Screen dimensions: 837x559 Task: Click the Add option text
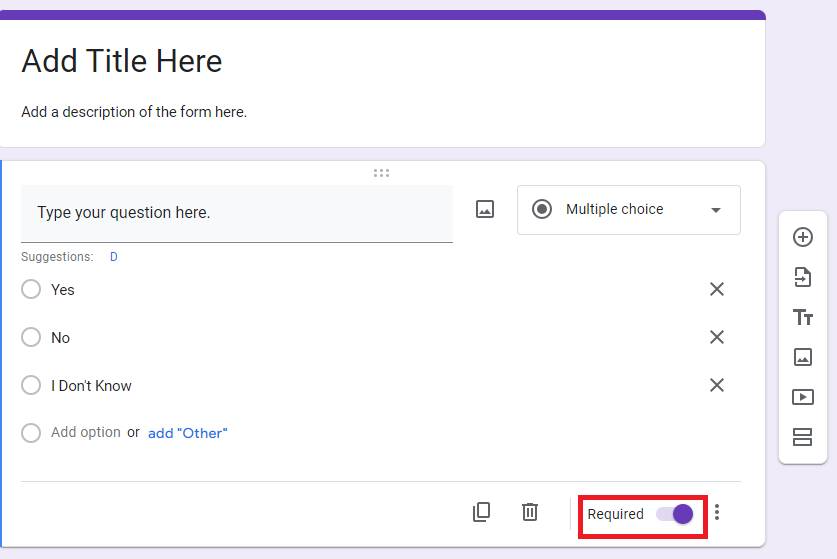tap(86, 432)
